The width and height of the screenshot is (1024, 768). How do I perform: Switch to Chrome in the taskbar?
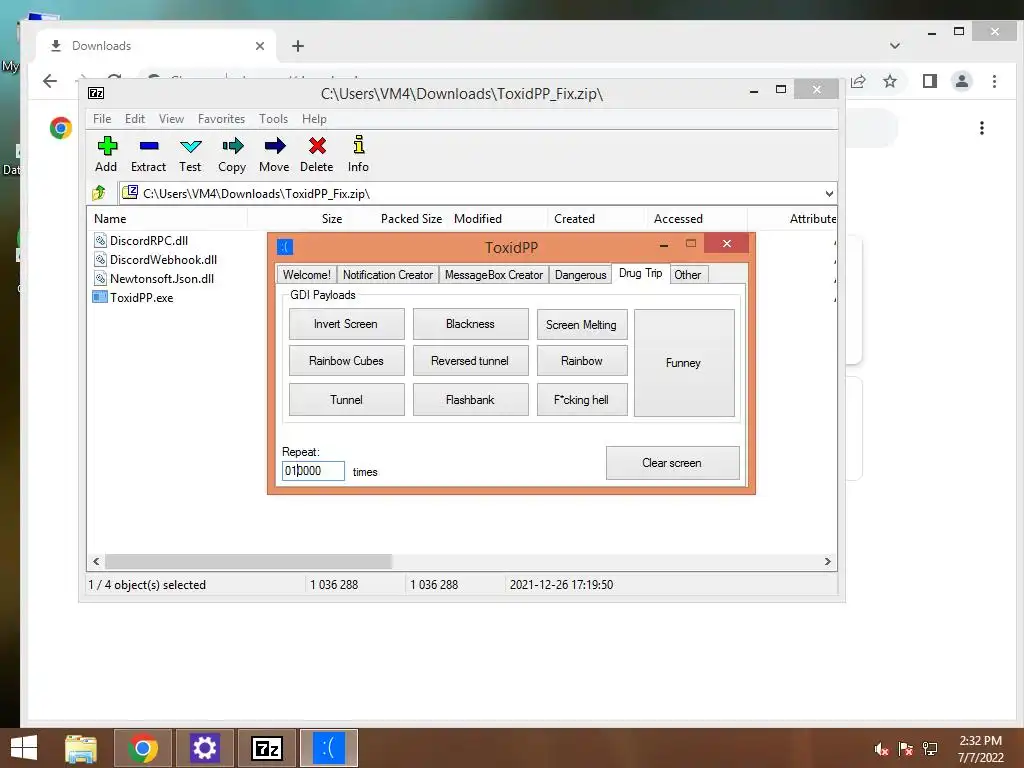click(x=143, y=748)
